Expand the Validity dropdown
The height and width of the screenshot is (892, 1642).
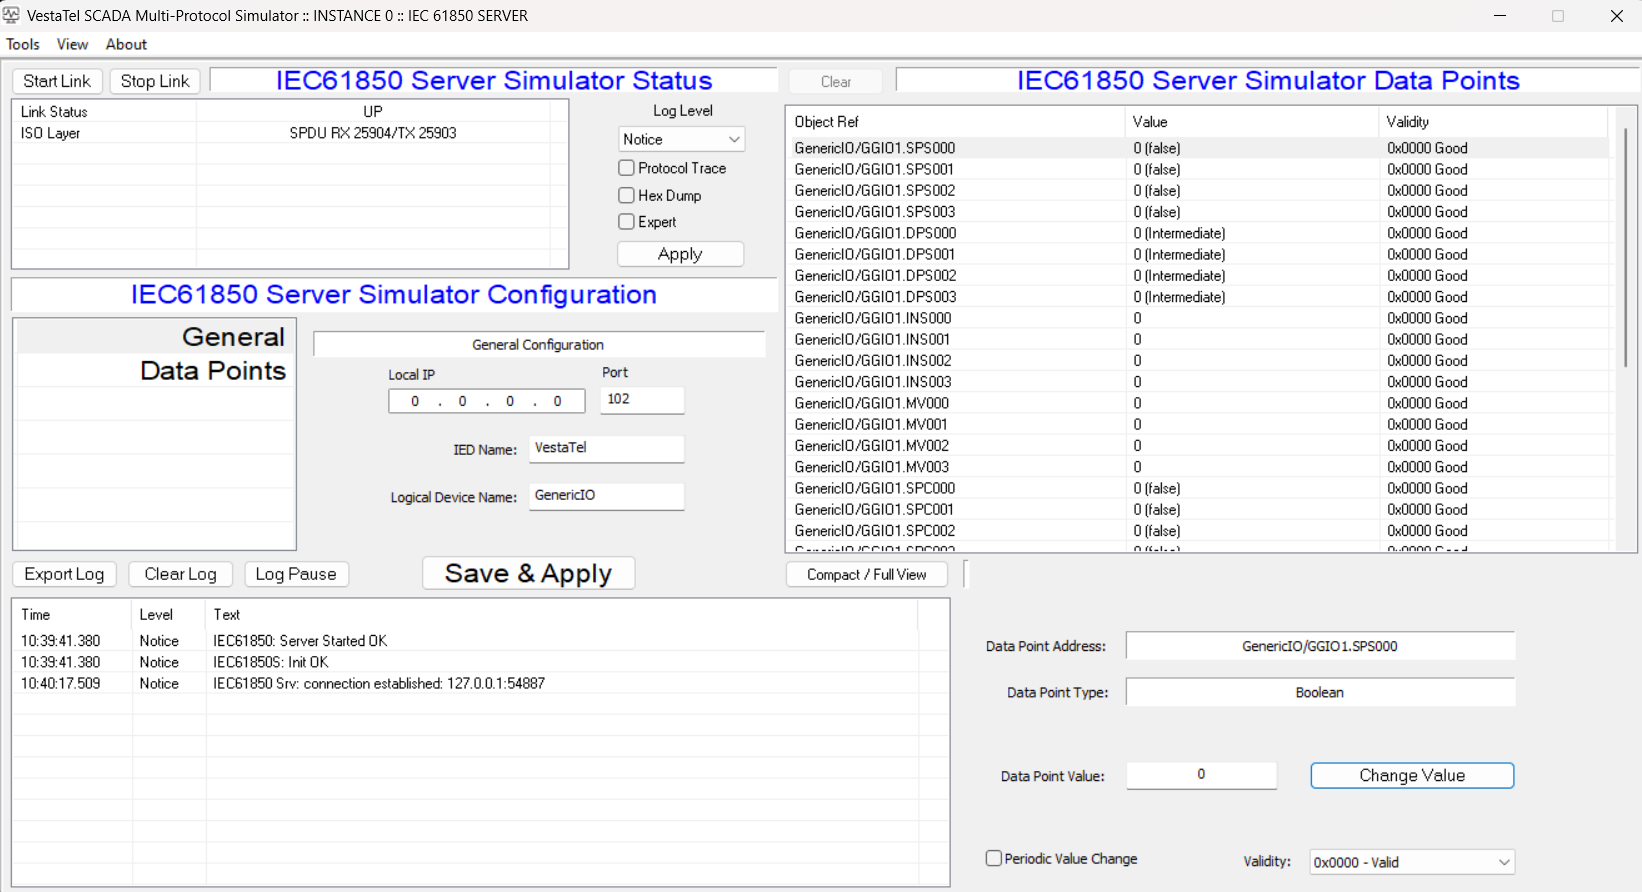[1411, 862]
